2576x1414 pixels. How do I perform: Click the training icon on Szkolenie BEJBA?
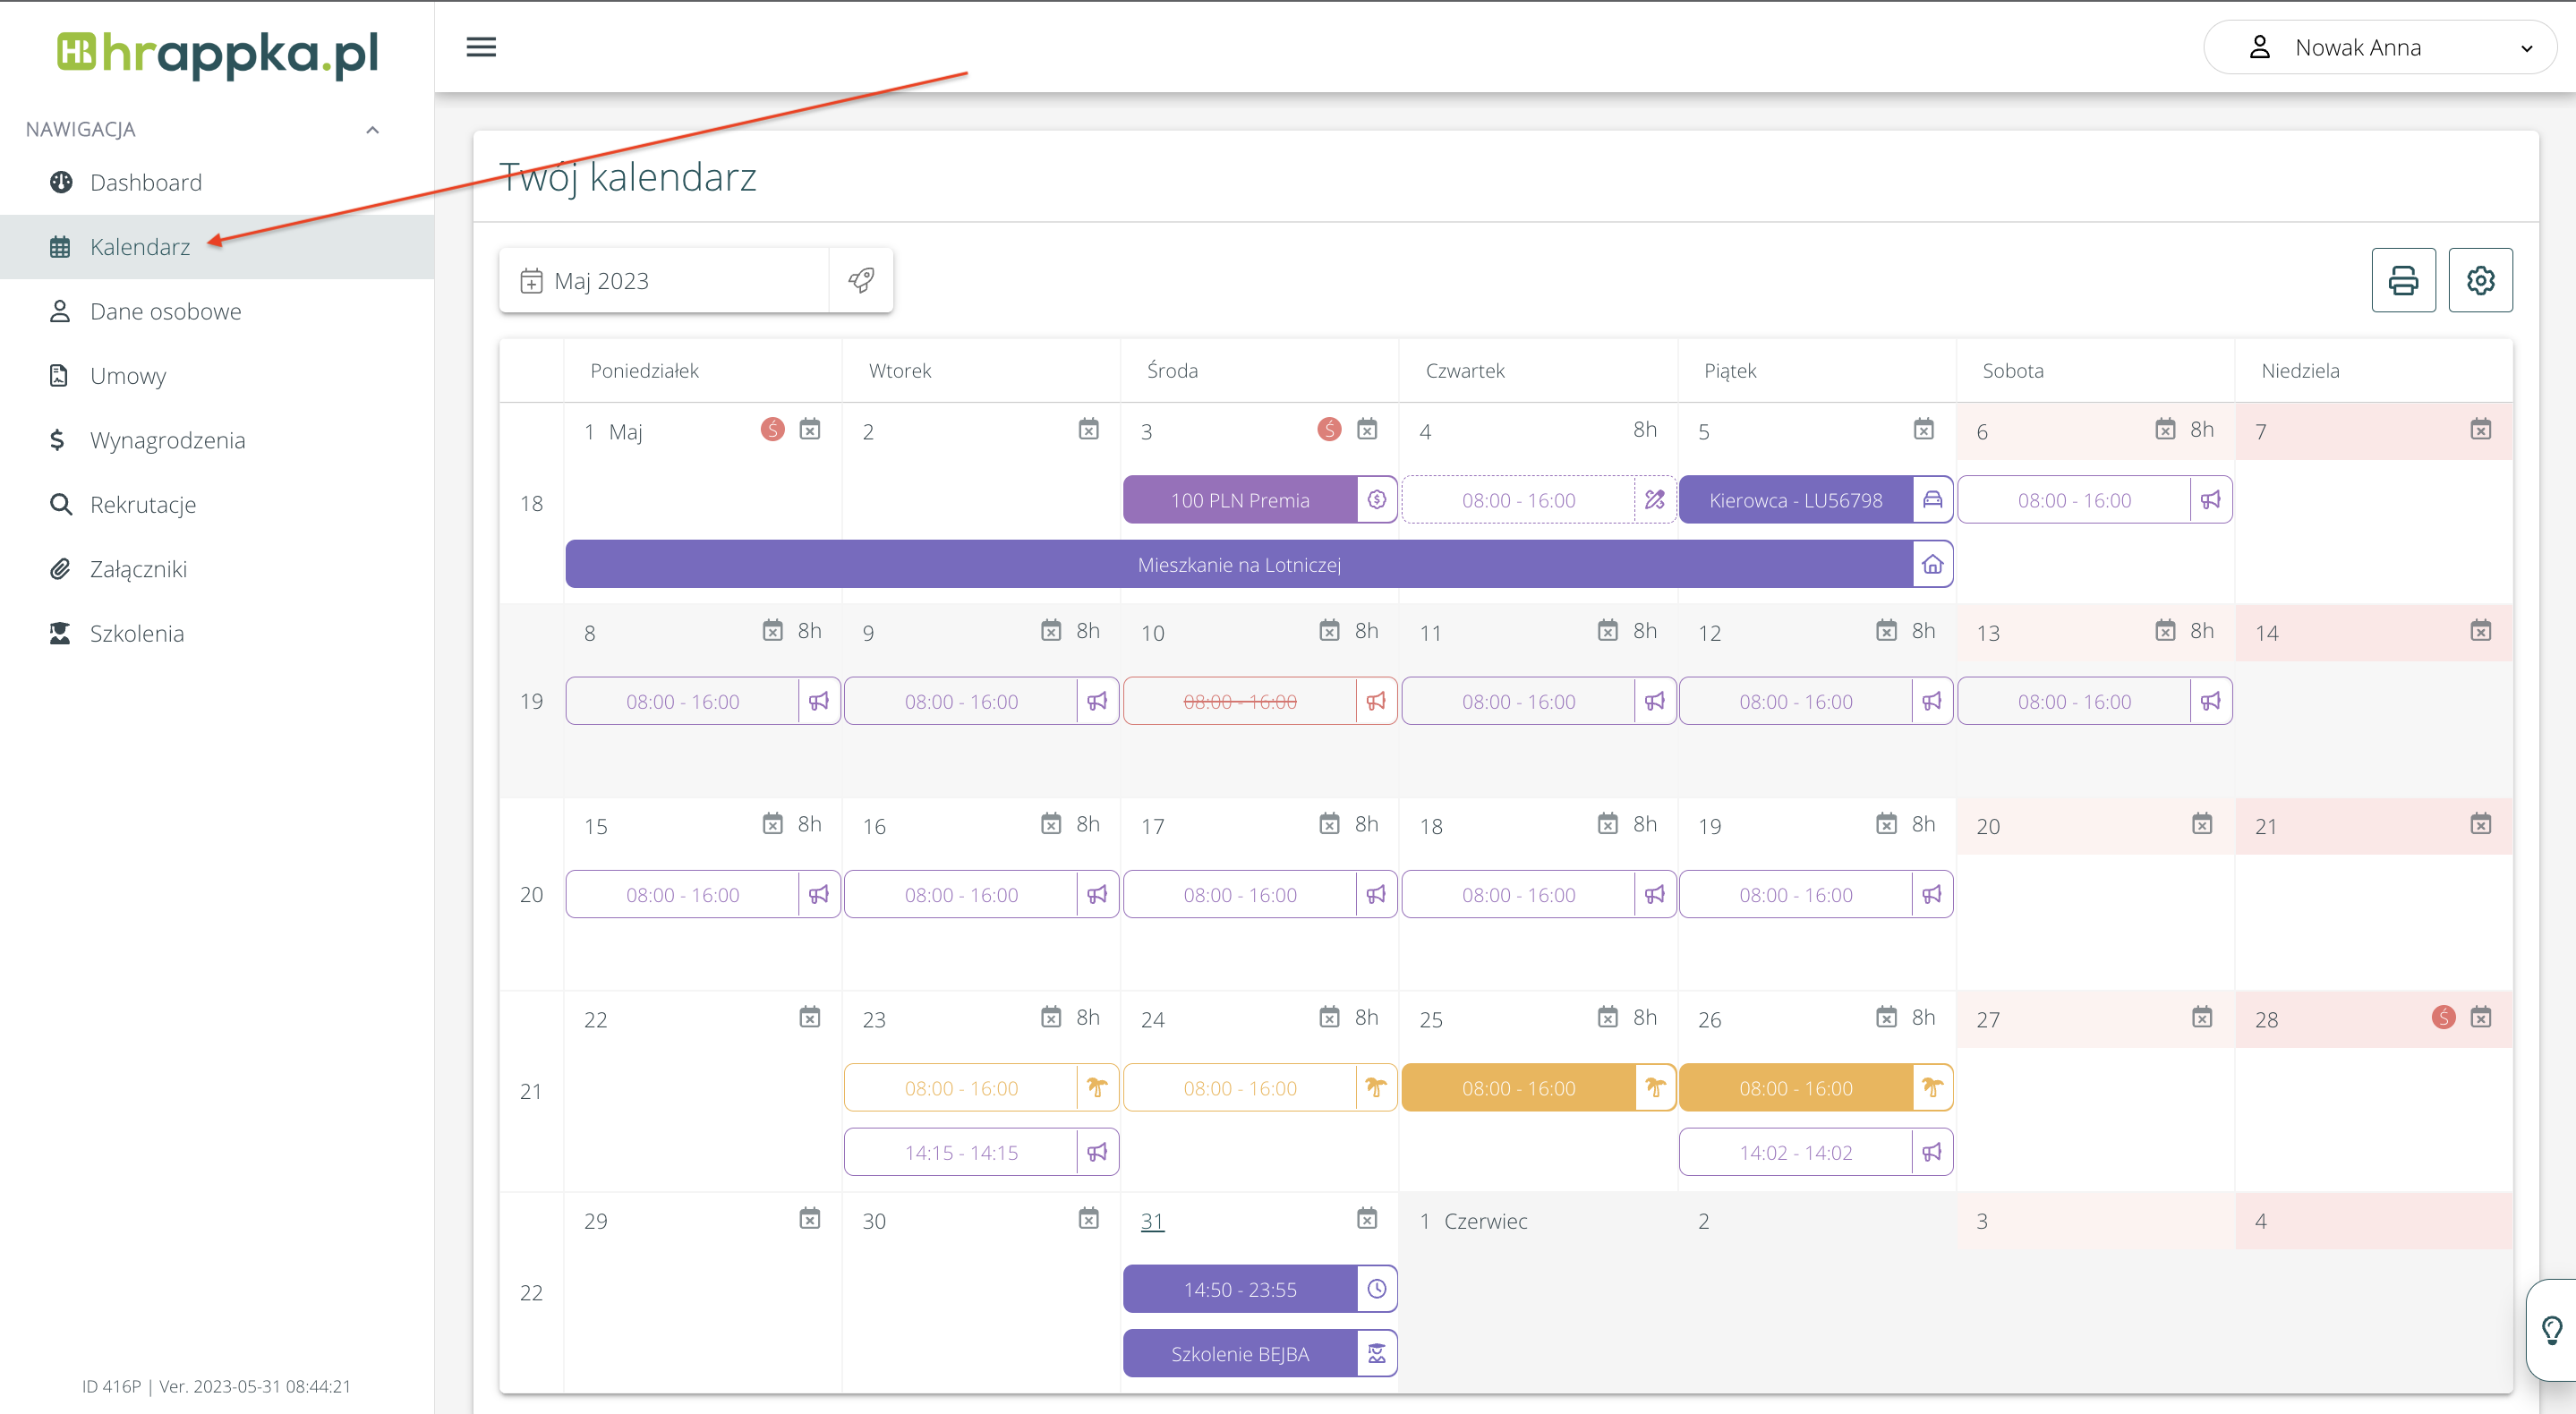click(x=1376, y=1354)
